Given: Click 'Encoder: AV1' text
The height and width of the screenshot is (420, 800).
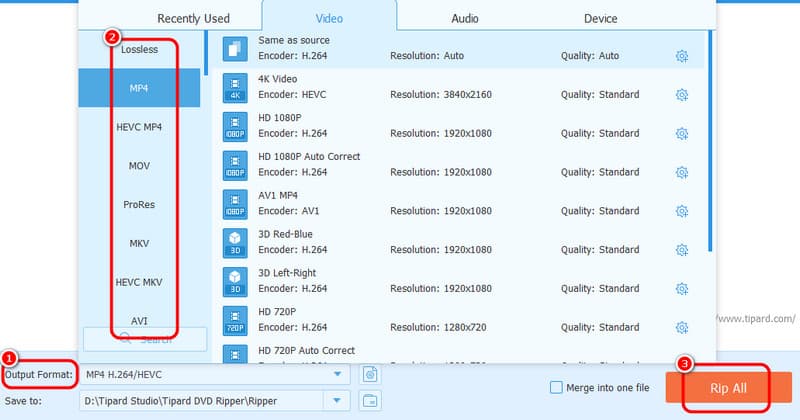Looking at the screenshot, I should pyautogui.click(x=288, y=211).
